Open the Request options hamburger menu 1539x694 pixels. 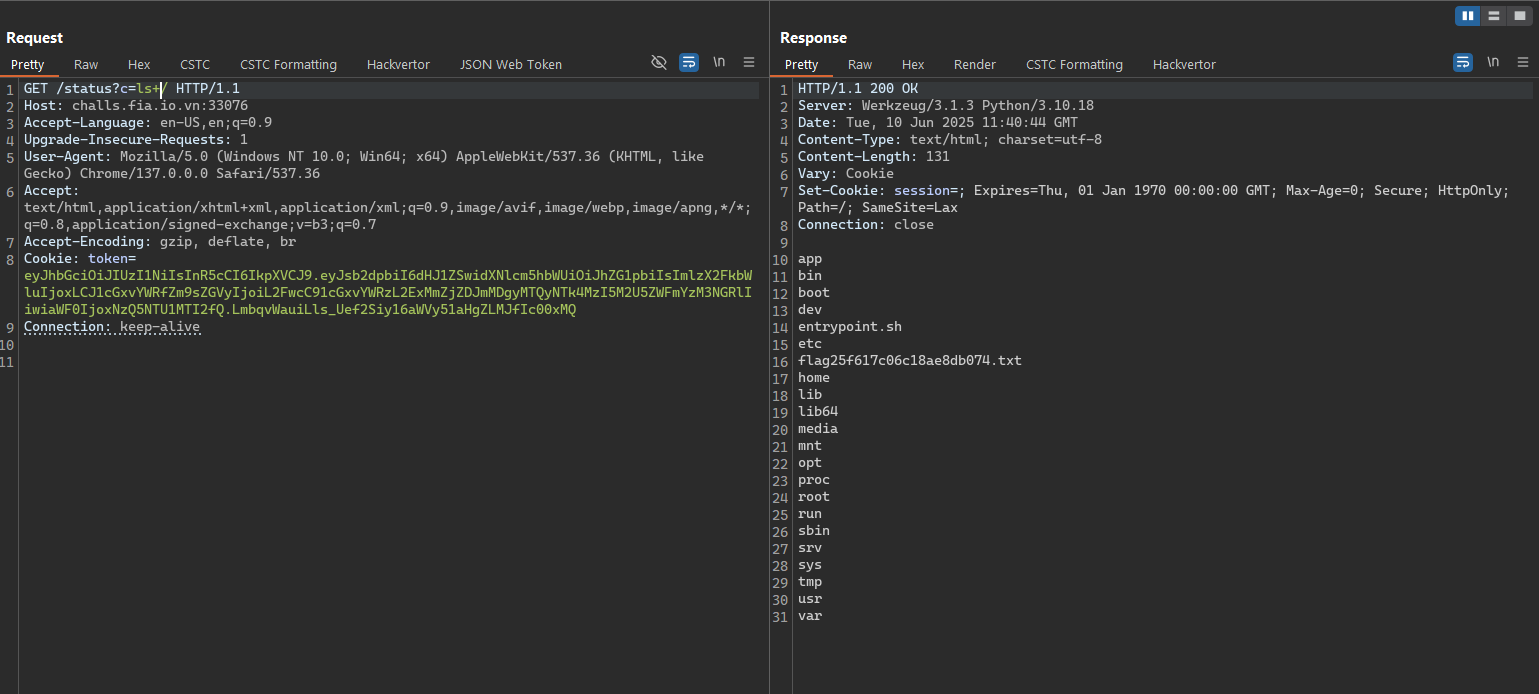(749, 62)
